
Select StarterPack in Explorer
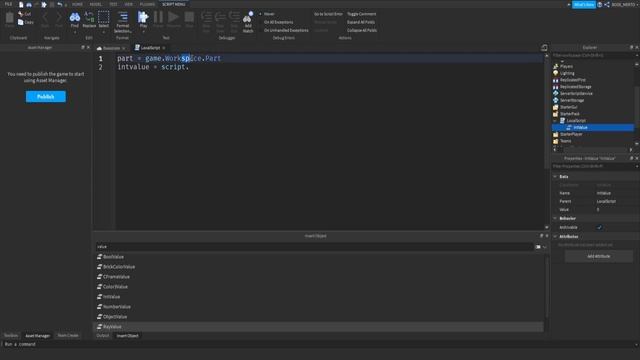coord(570,114)
